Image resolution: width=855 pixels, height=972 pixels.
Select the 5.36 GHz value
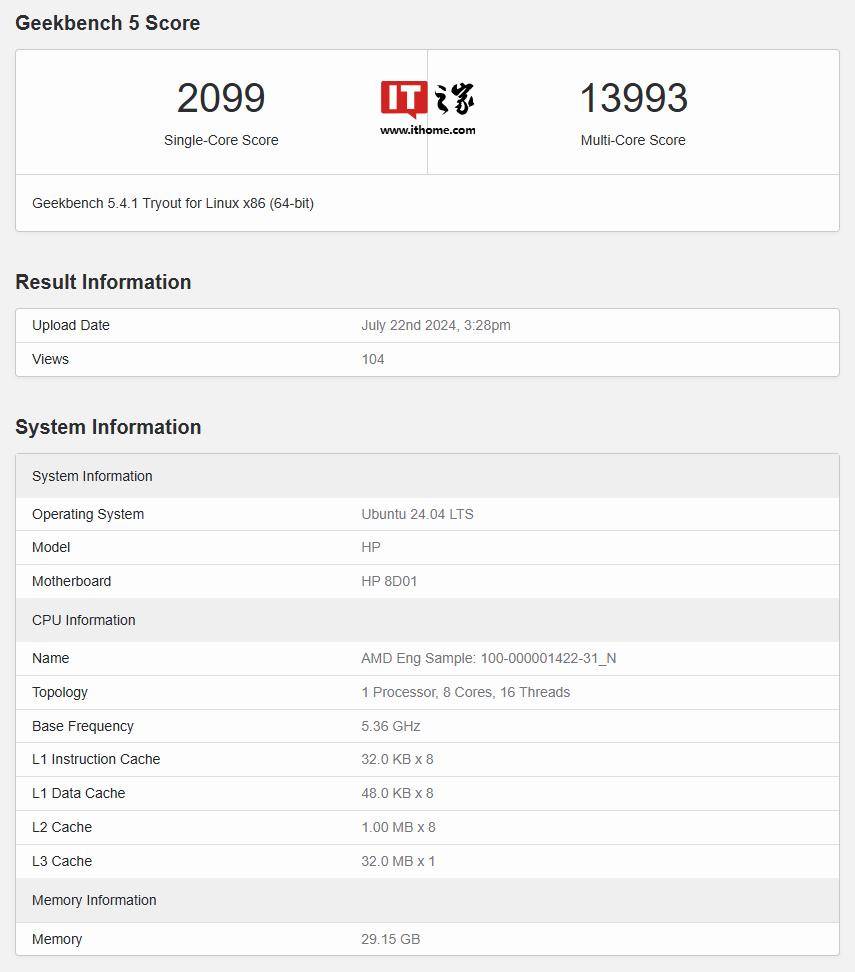[x=391, y=727]
